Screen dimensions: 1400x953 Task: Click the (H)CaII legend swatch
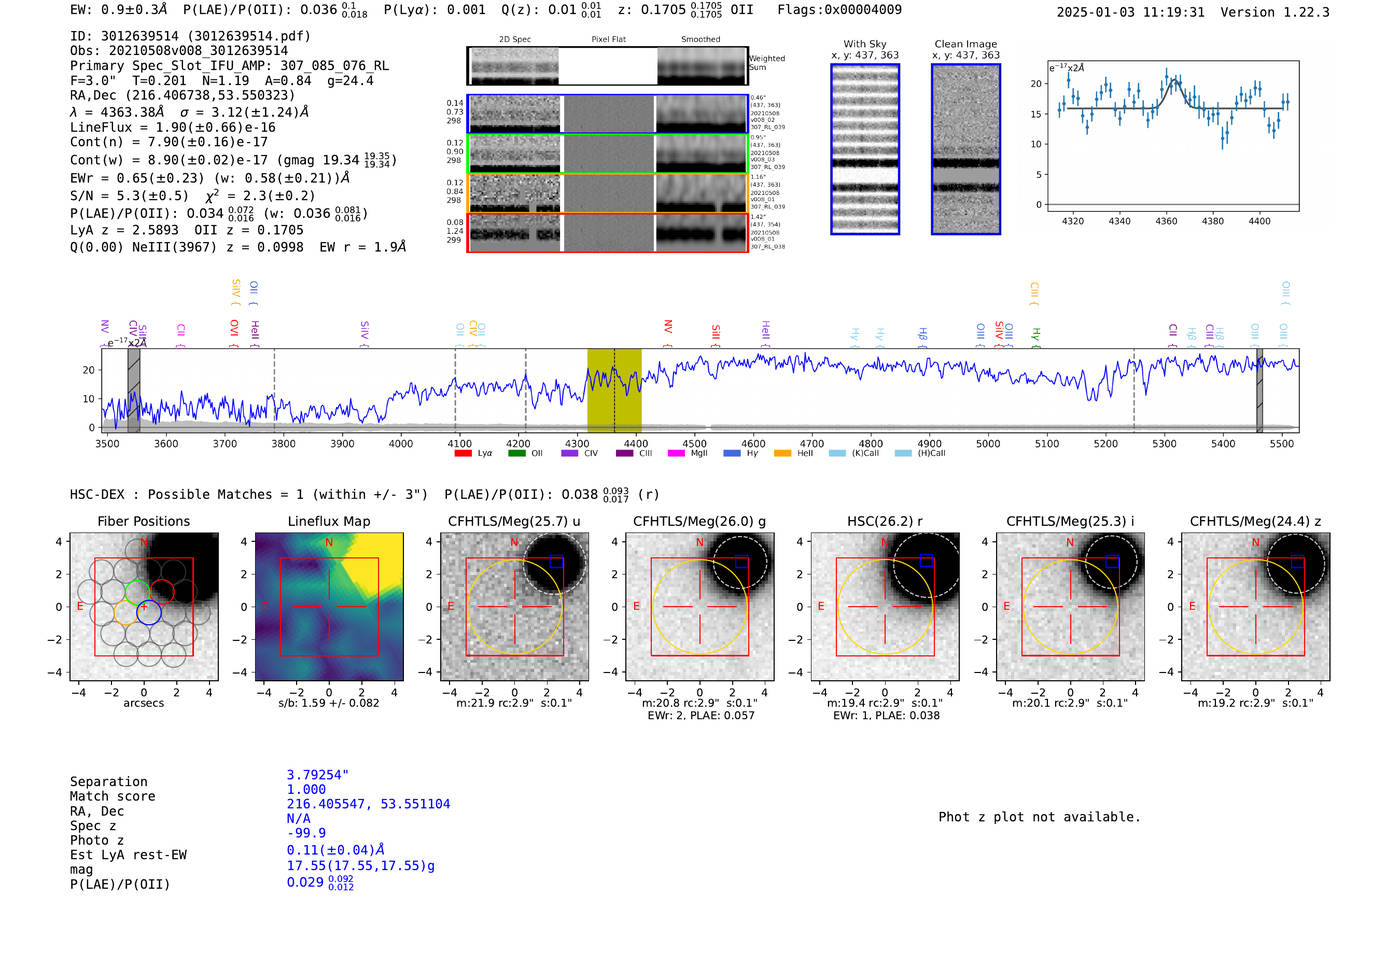pyautogui.click(x=903, y=453)
